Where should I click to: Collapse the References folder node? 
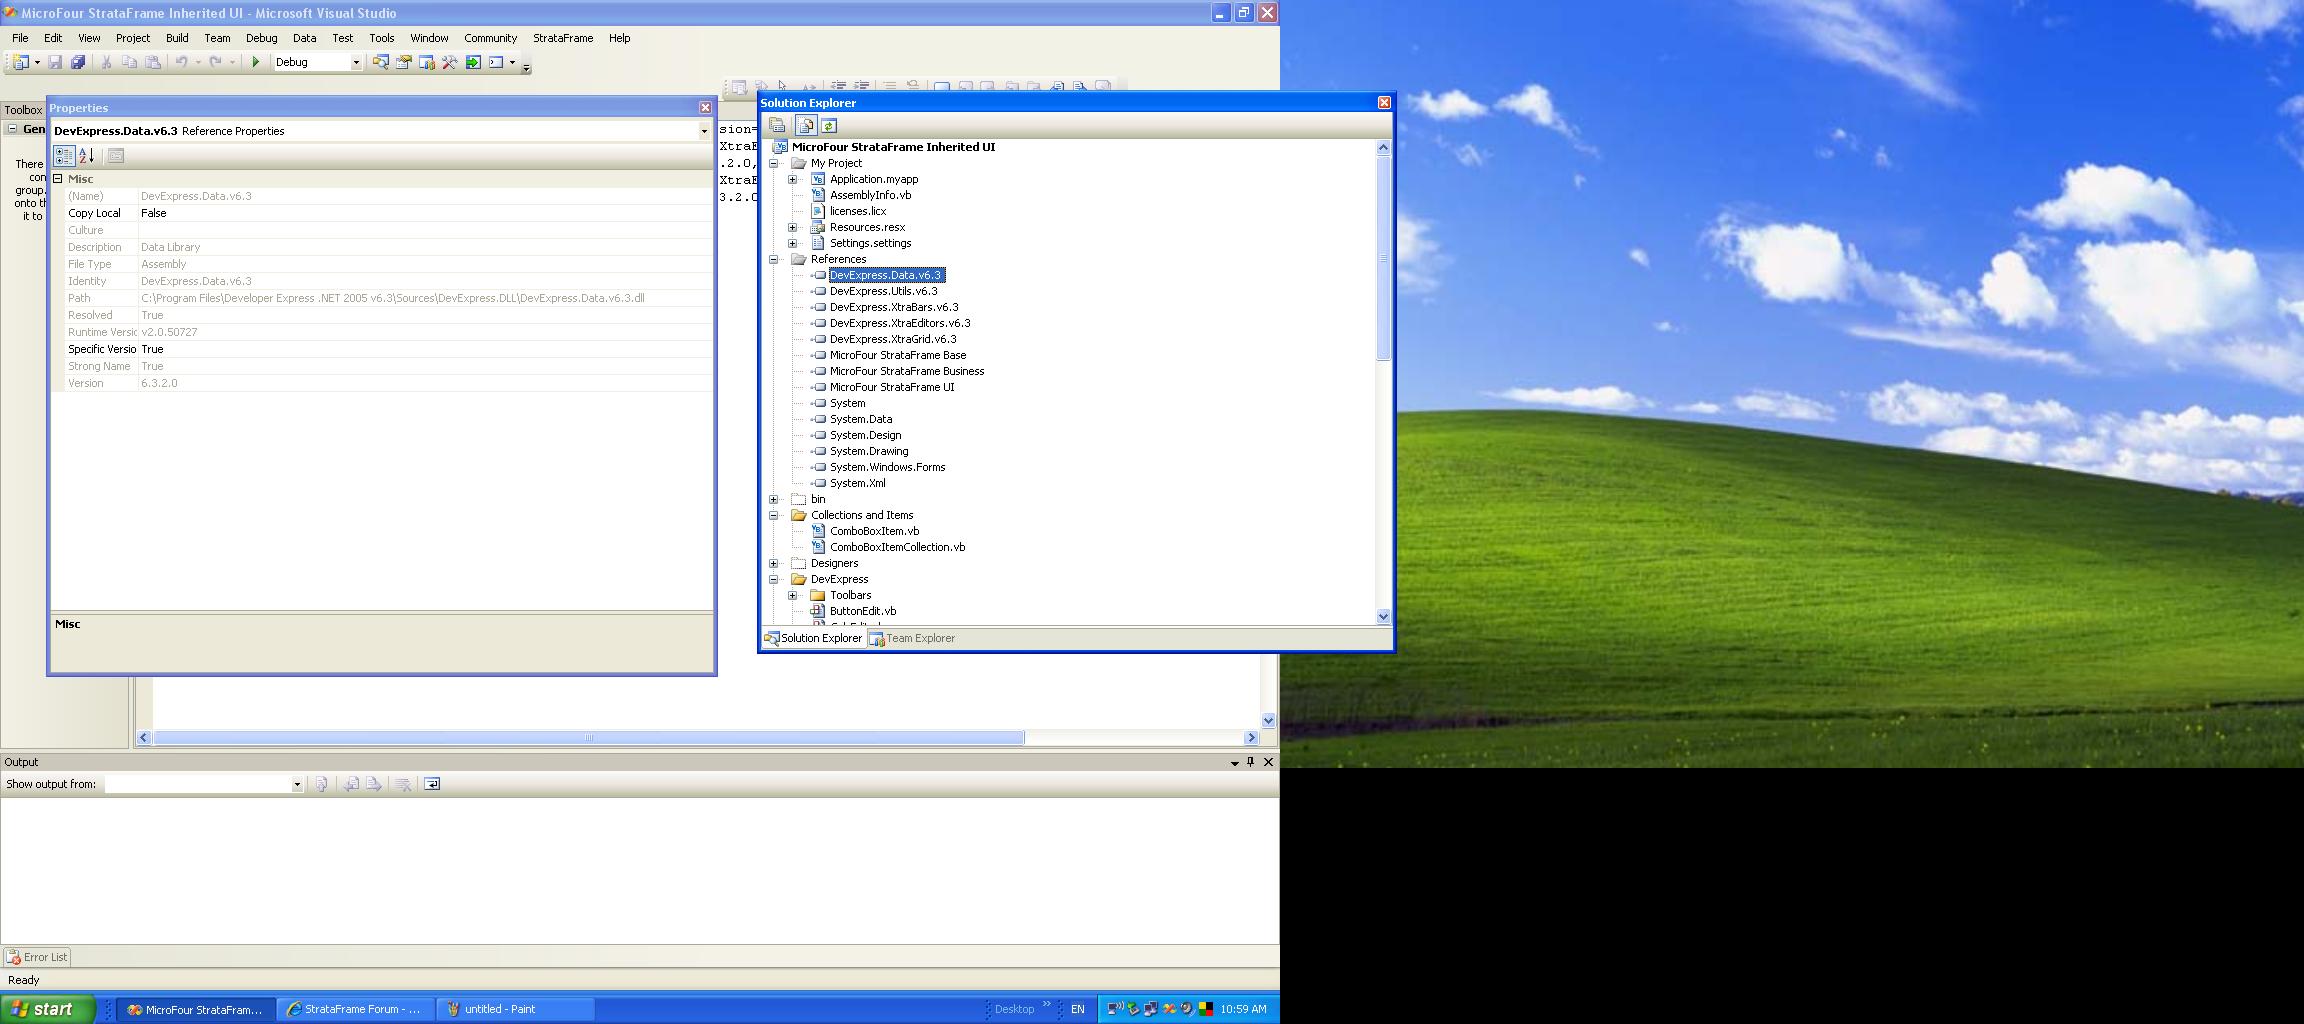774,259
